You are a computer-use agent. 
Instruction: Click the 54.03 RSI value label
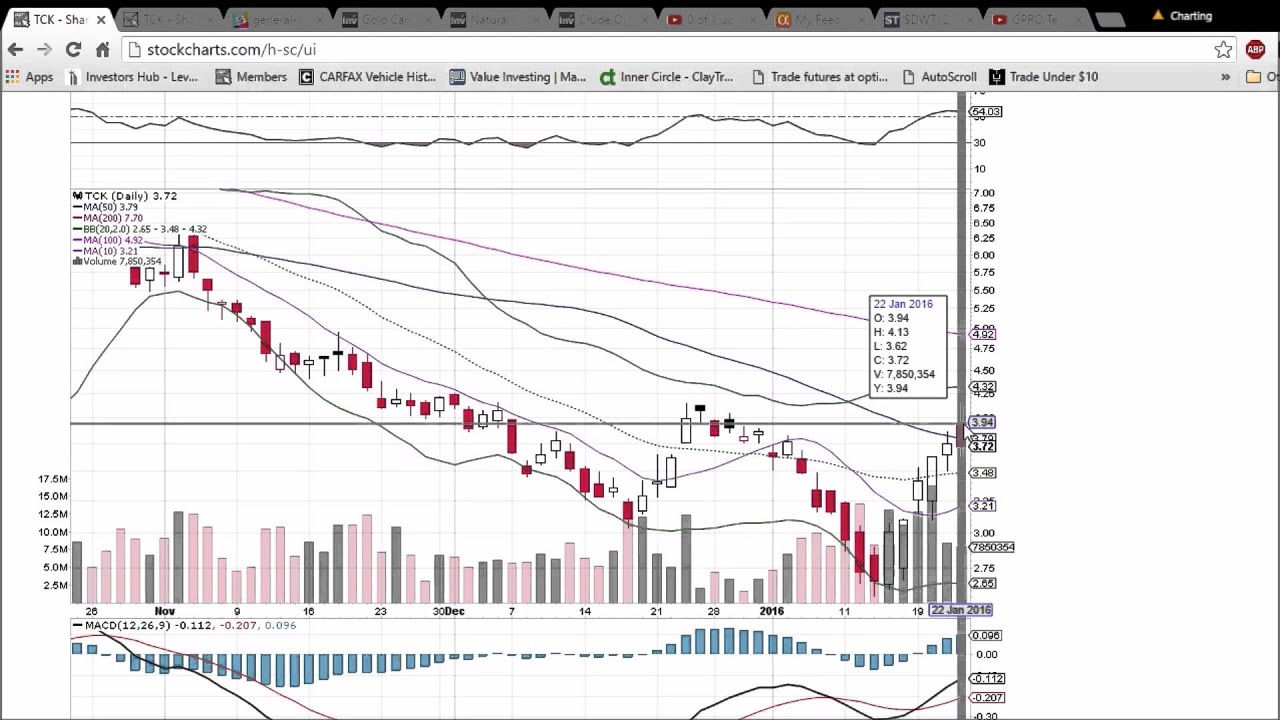point(986,111)
